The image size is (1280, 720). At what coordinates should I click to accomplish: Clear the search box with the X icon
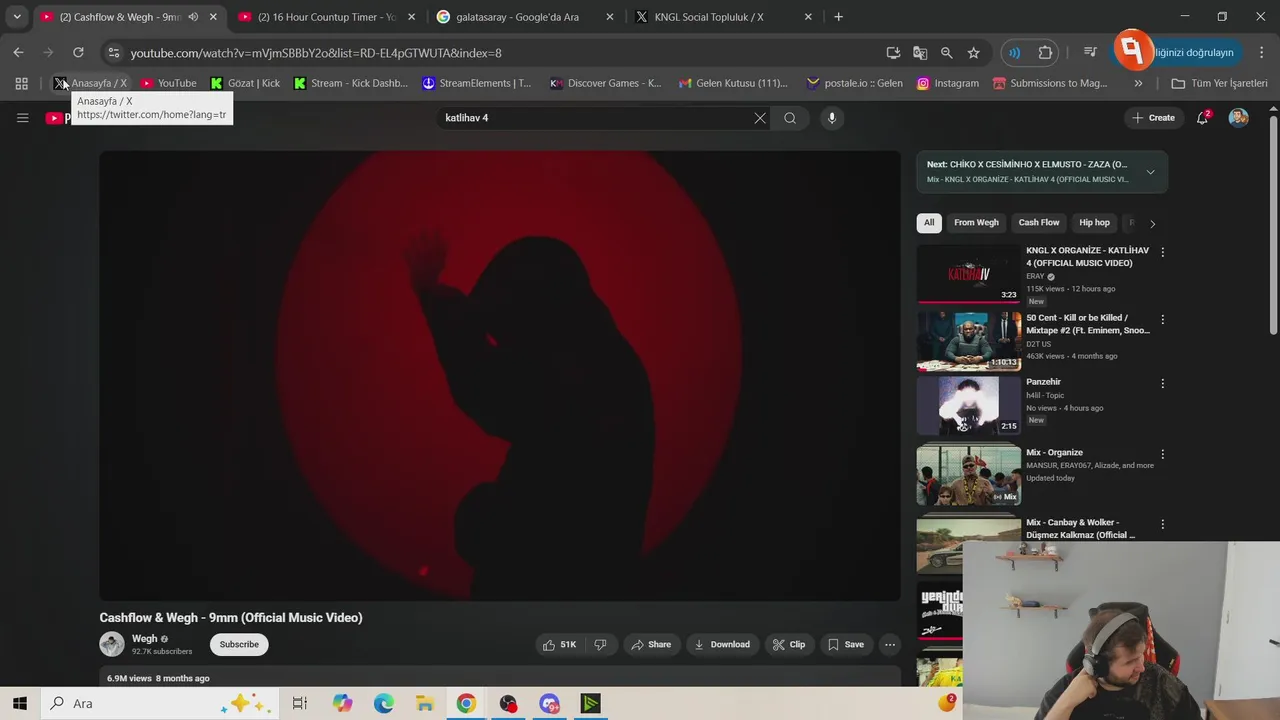click(760, 118)
